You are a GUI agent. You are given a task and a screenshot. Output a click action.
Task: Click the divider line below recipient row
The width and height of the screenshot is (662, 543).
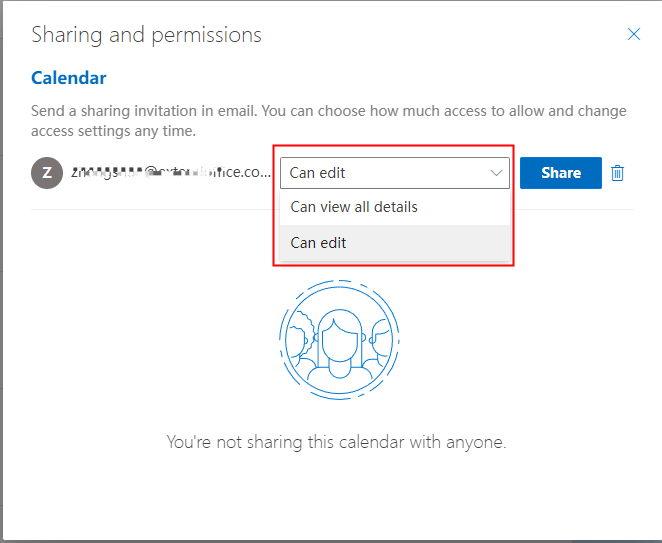tap(150, 210)
